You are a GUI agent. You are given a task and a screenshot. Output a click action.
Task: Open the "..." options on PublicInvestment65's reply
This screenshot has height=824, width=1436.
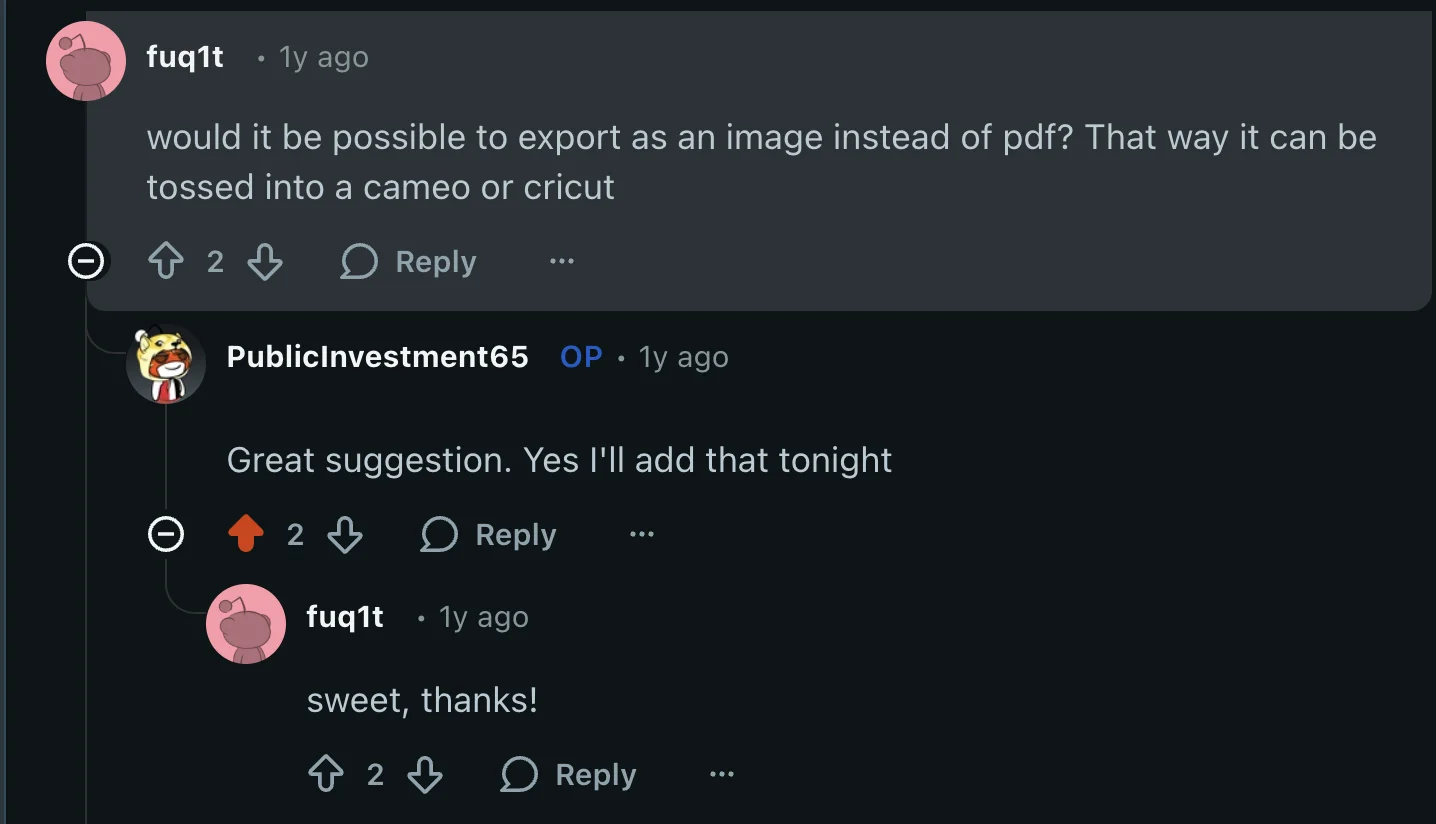[641, 534]
